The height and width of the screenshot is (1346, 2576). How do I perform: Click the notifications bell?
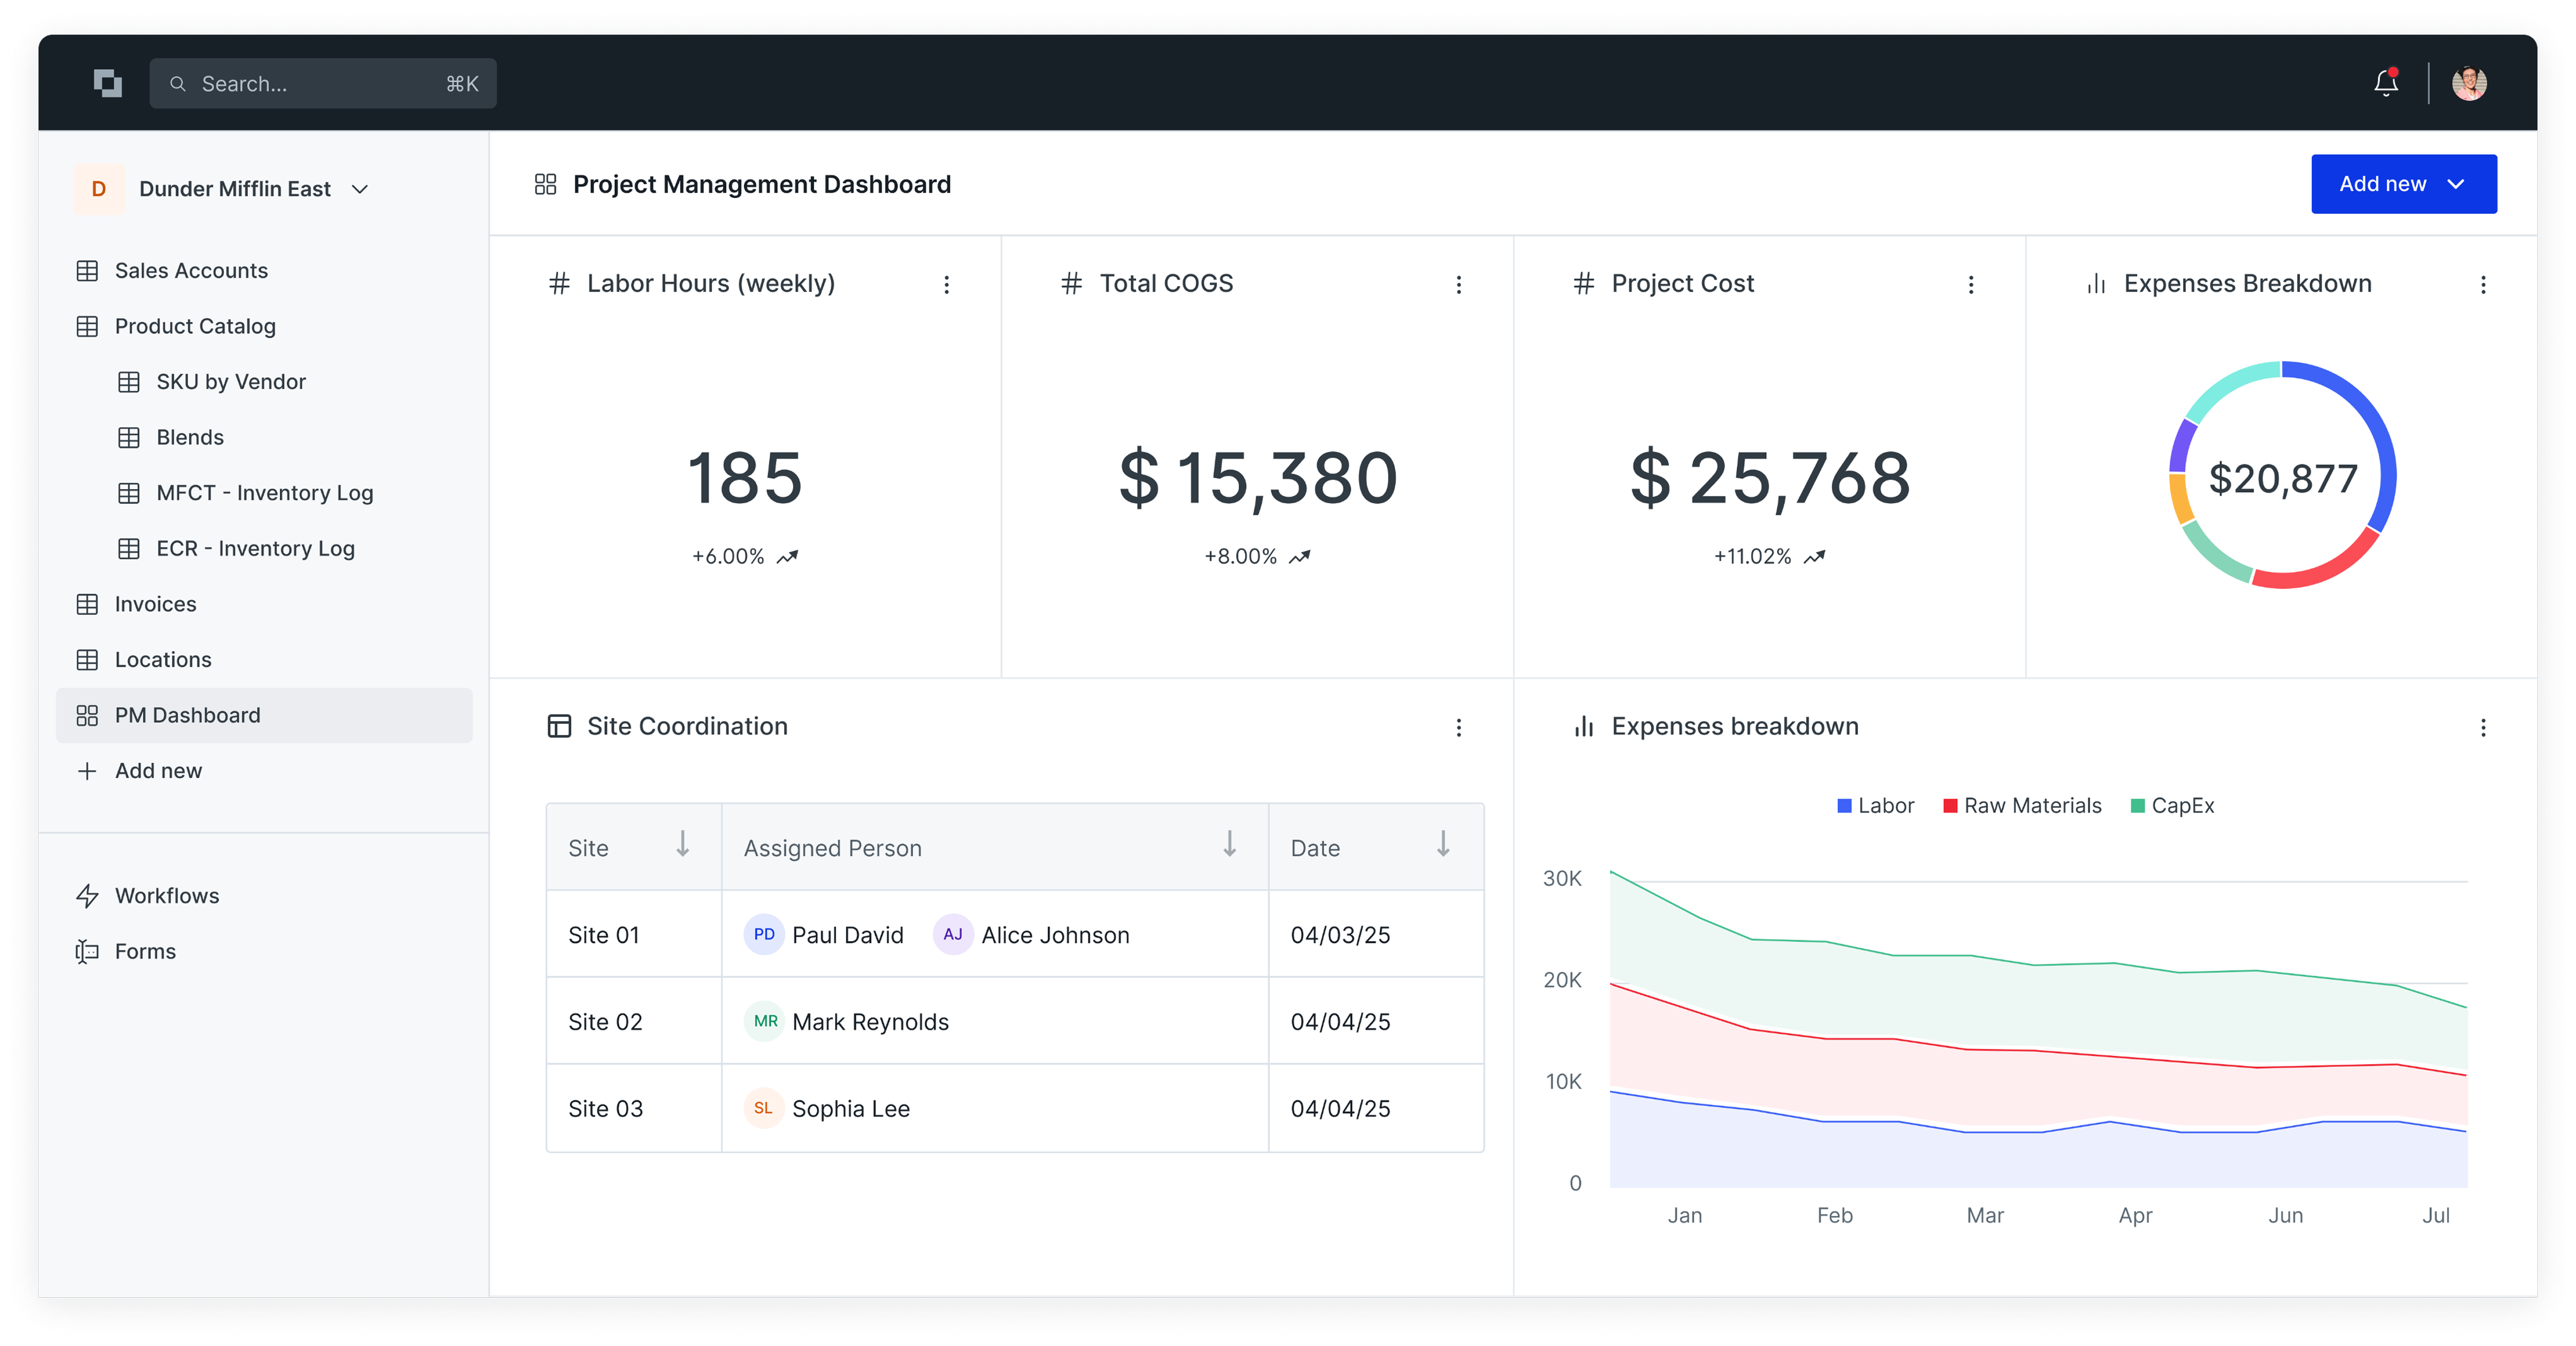pyautogui.click(x=2386, y=83)
